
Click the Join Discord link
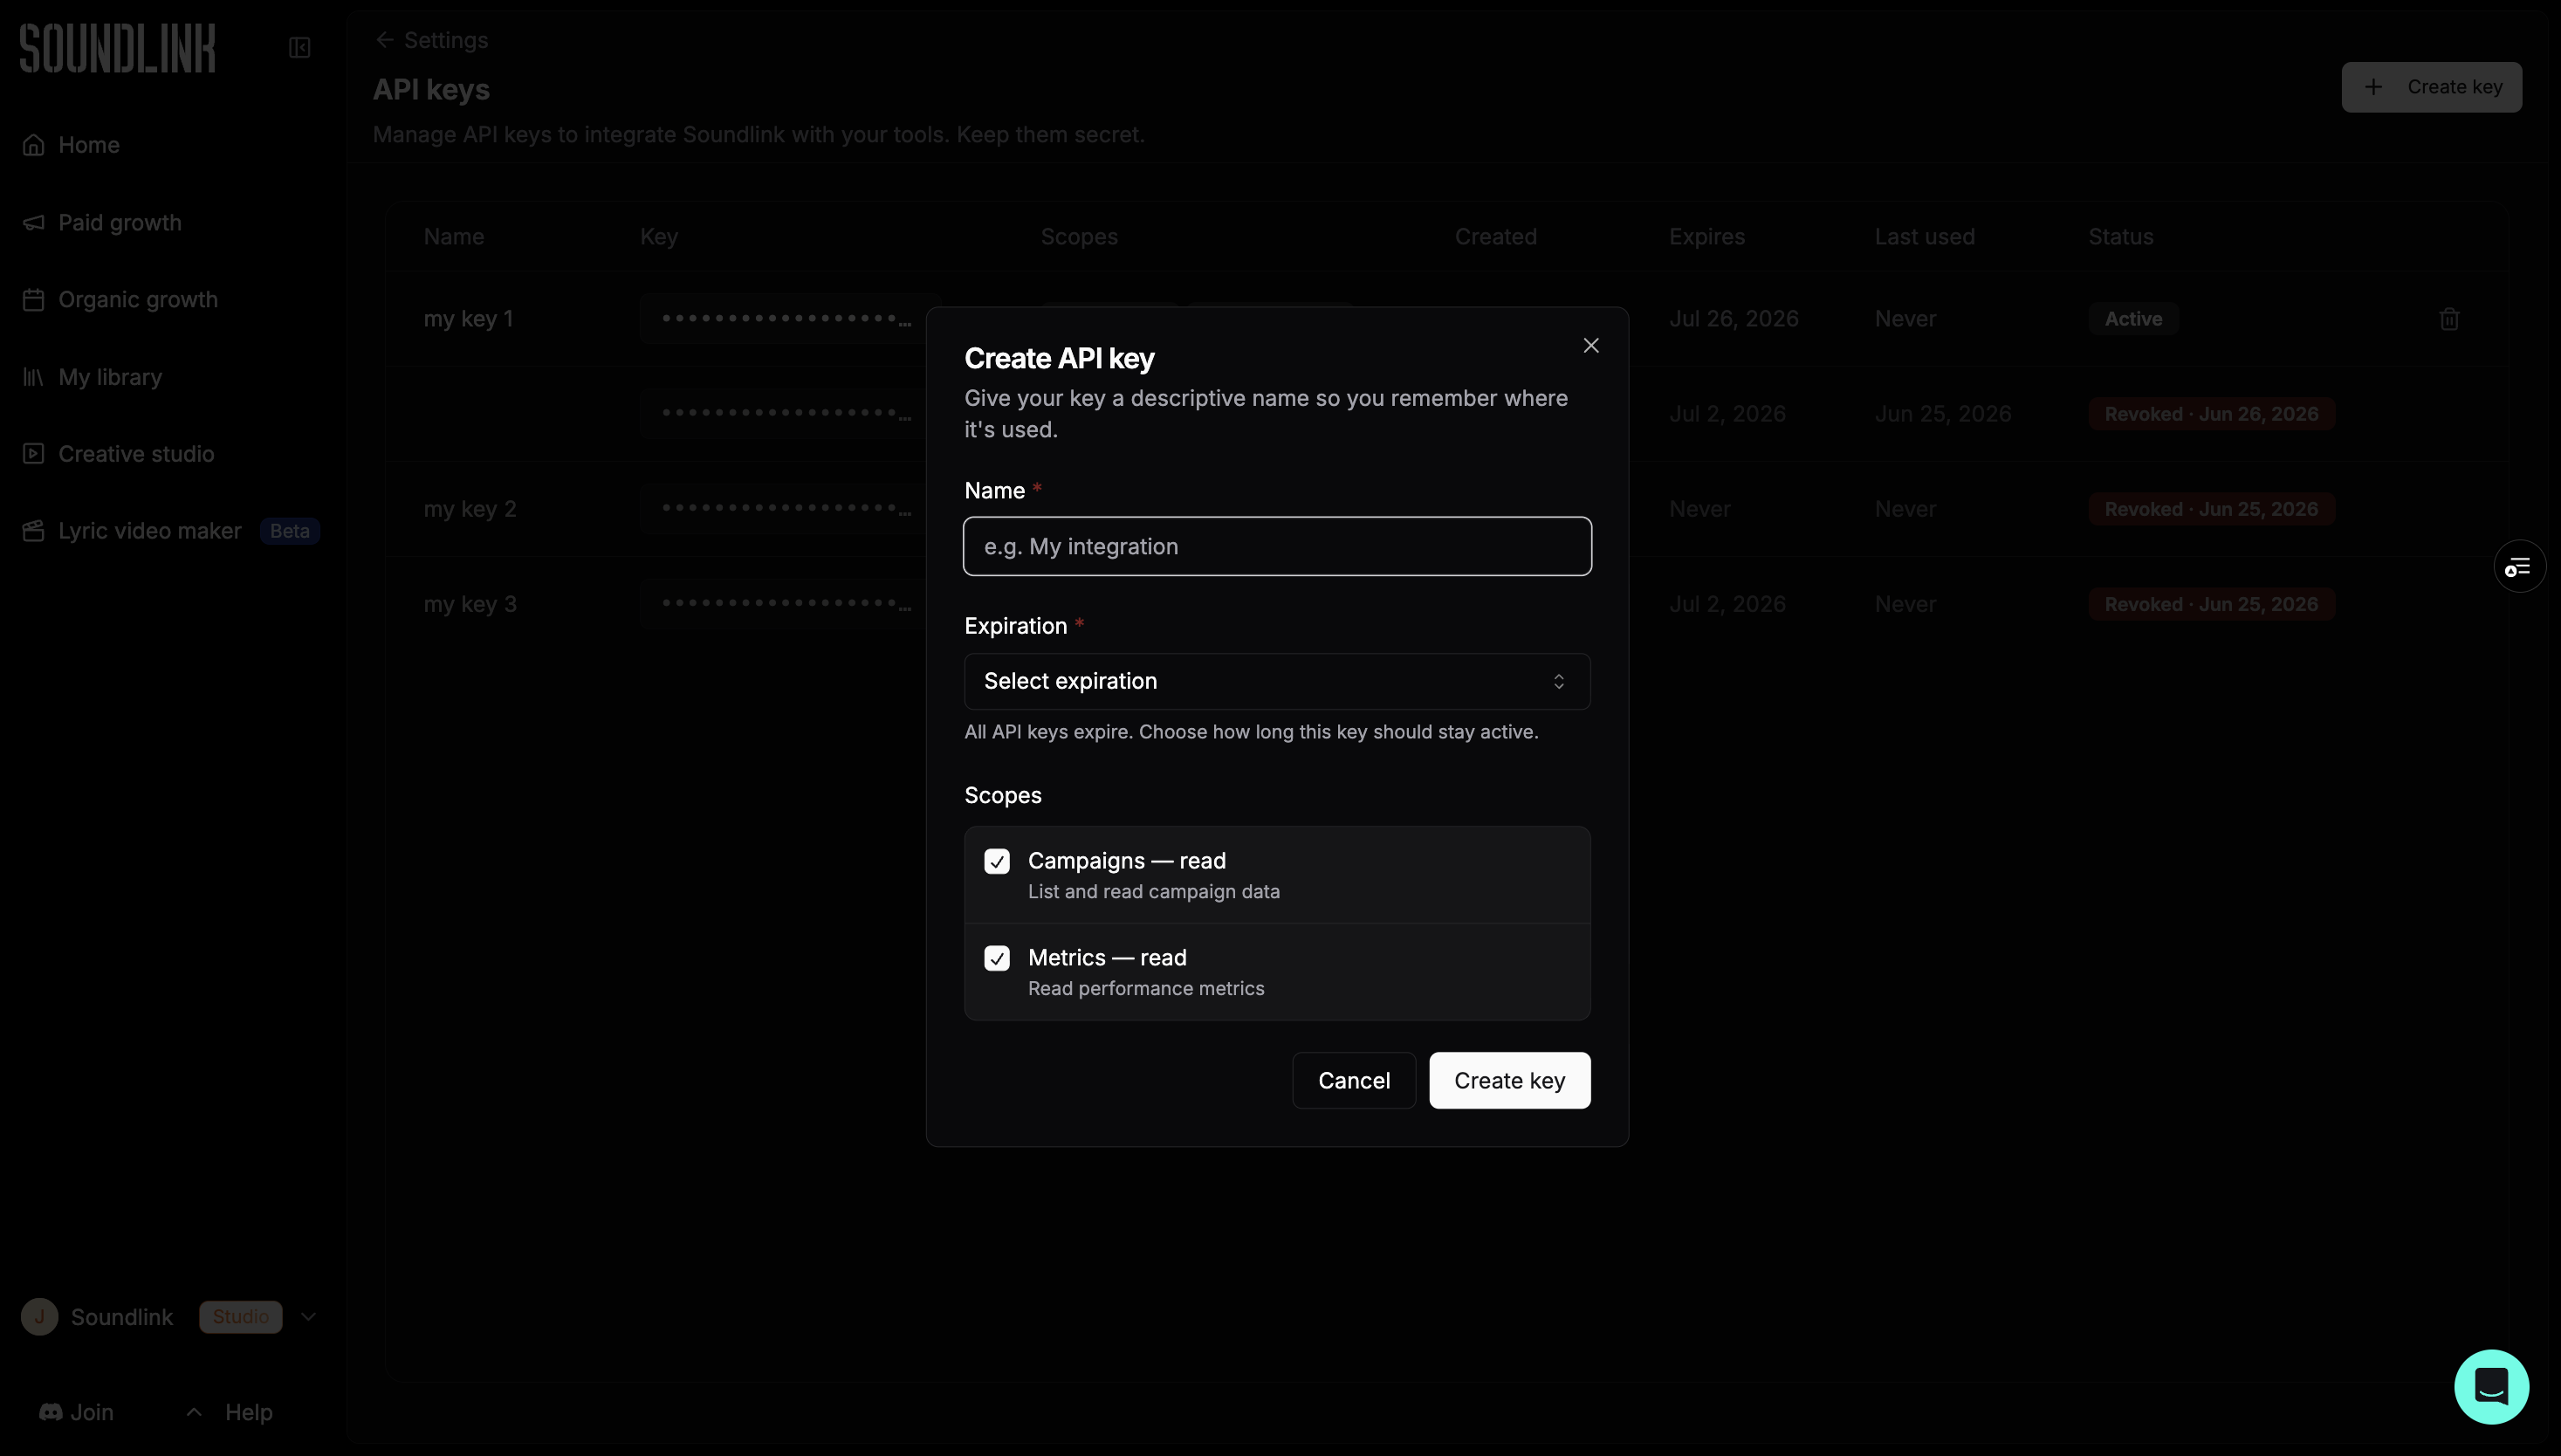pyautogui.click(x=76, y=1412)
